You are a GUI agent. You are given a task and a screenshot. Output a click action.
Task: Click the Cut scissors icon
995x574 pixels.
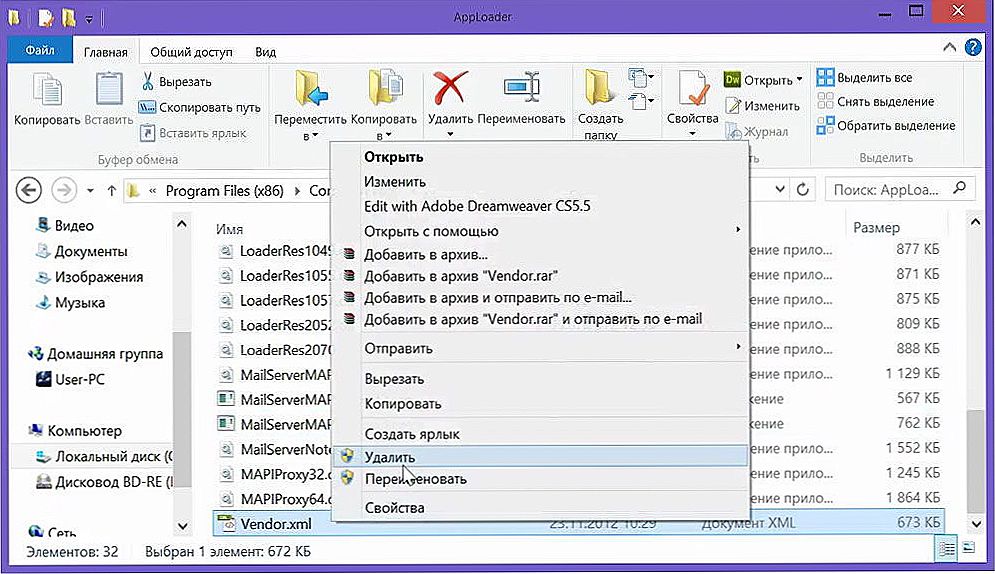pyautogui.click(x=148, y=81)
